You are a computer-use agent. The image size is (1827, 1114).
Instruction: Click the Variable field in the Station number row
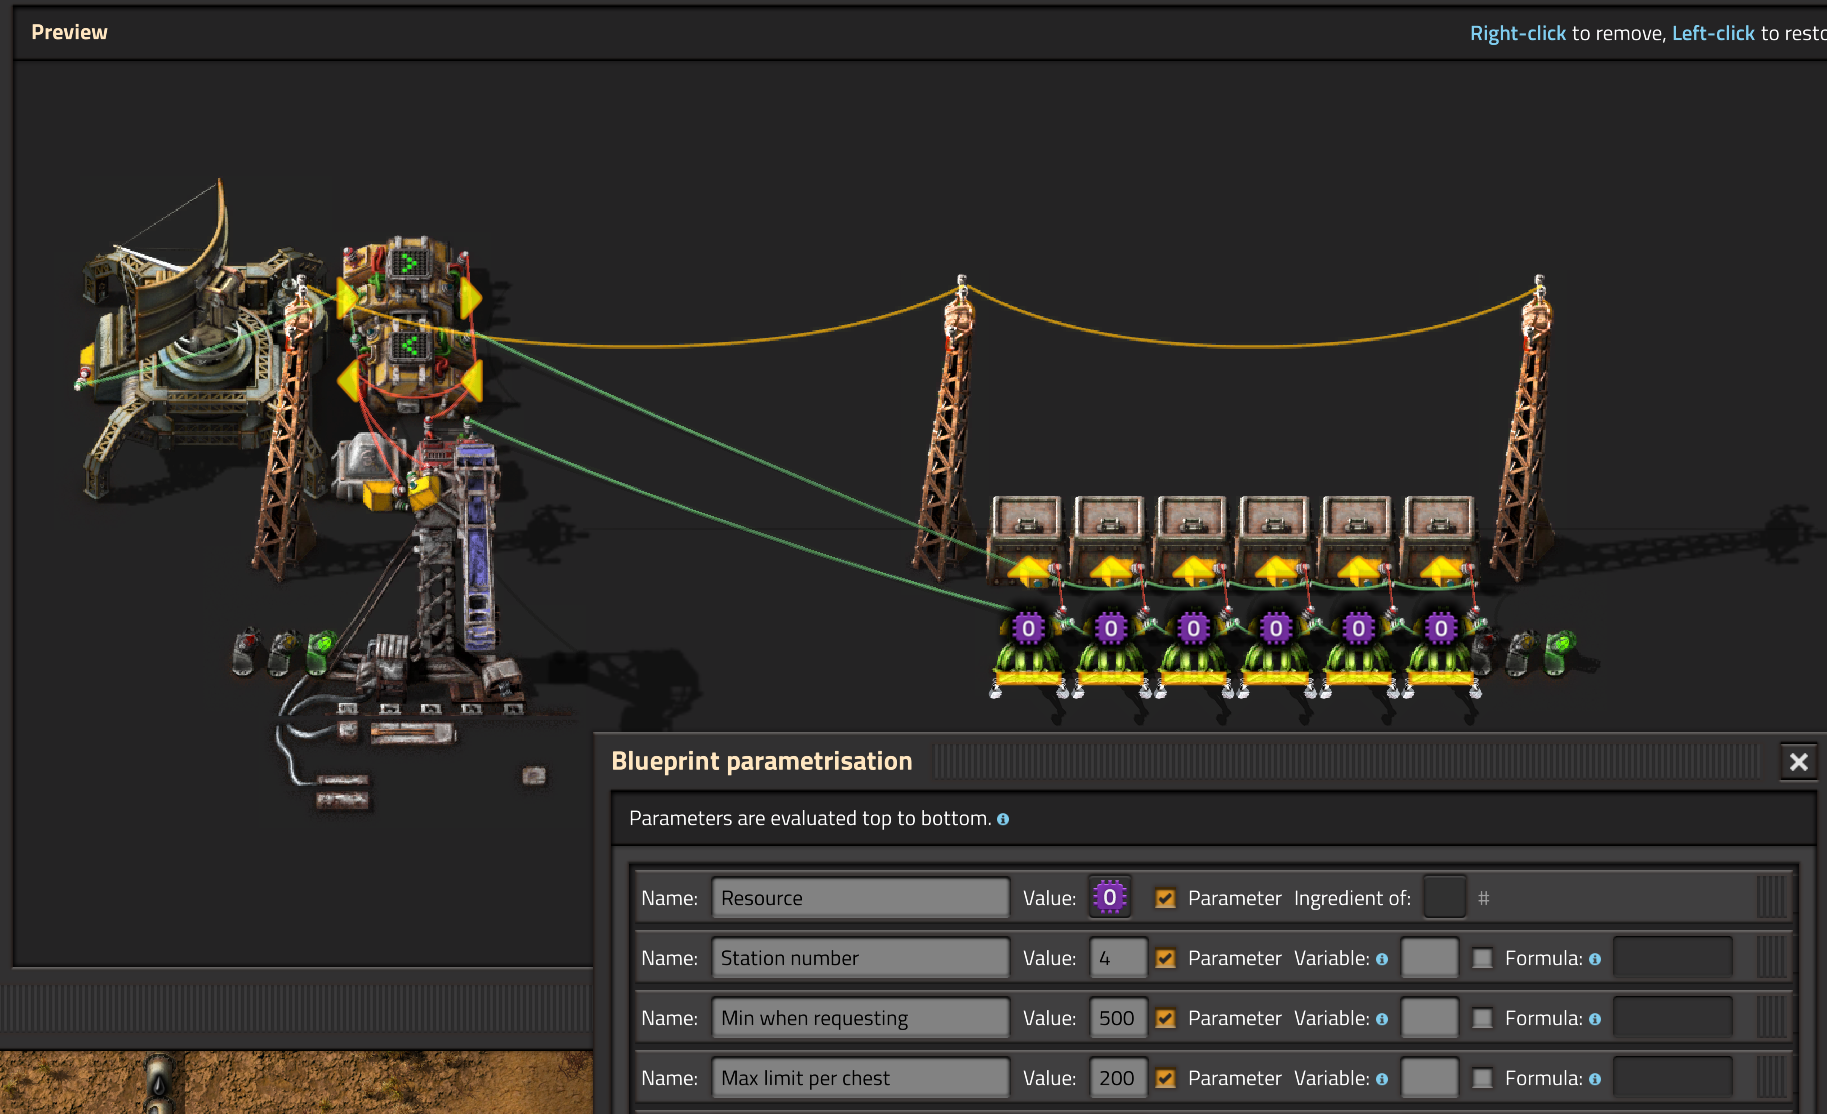pyautogui.click(x=1430, y=958)
